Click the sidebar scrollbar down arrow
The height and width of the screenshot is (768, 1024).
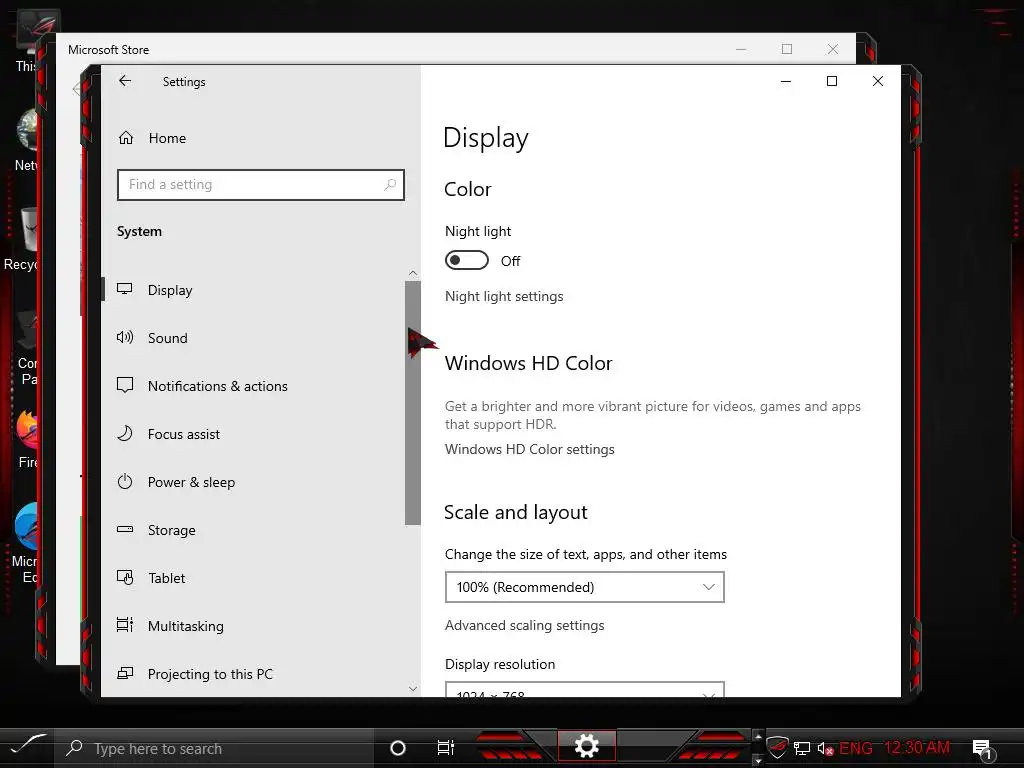pyautogui.click(x=413, y=688)
